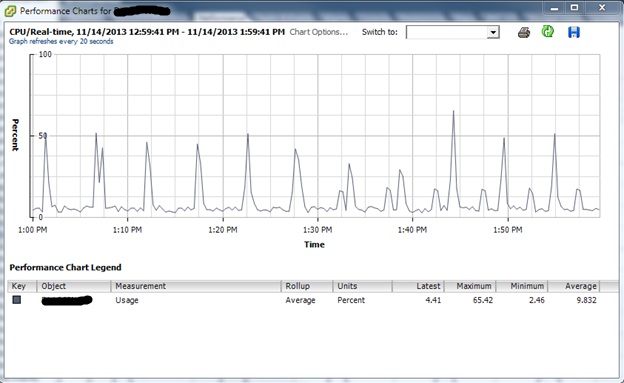Click the highest CPU spike near 1:44 PM

click(x=453, y=111)
